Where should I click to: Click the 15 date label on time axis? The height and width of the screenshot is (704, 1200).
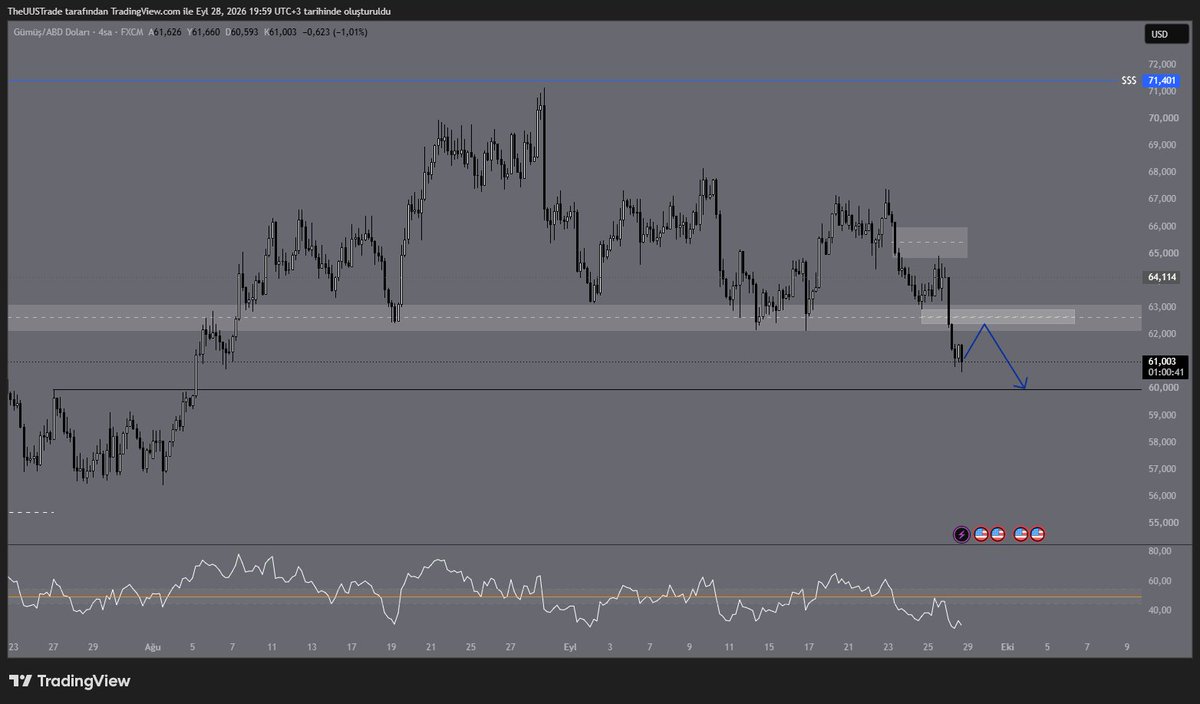(x=768, y=648)
